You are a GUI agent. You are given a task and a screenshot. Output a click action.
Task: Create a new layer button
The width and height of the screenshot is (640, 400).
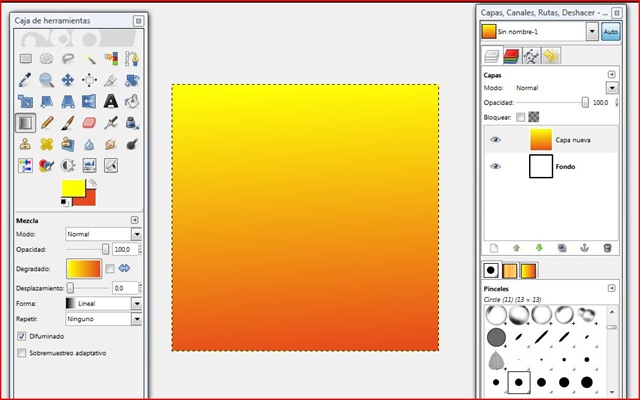(494, 248)
